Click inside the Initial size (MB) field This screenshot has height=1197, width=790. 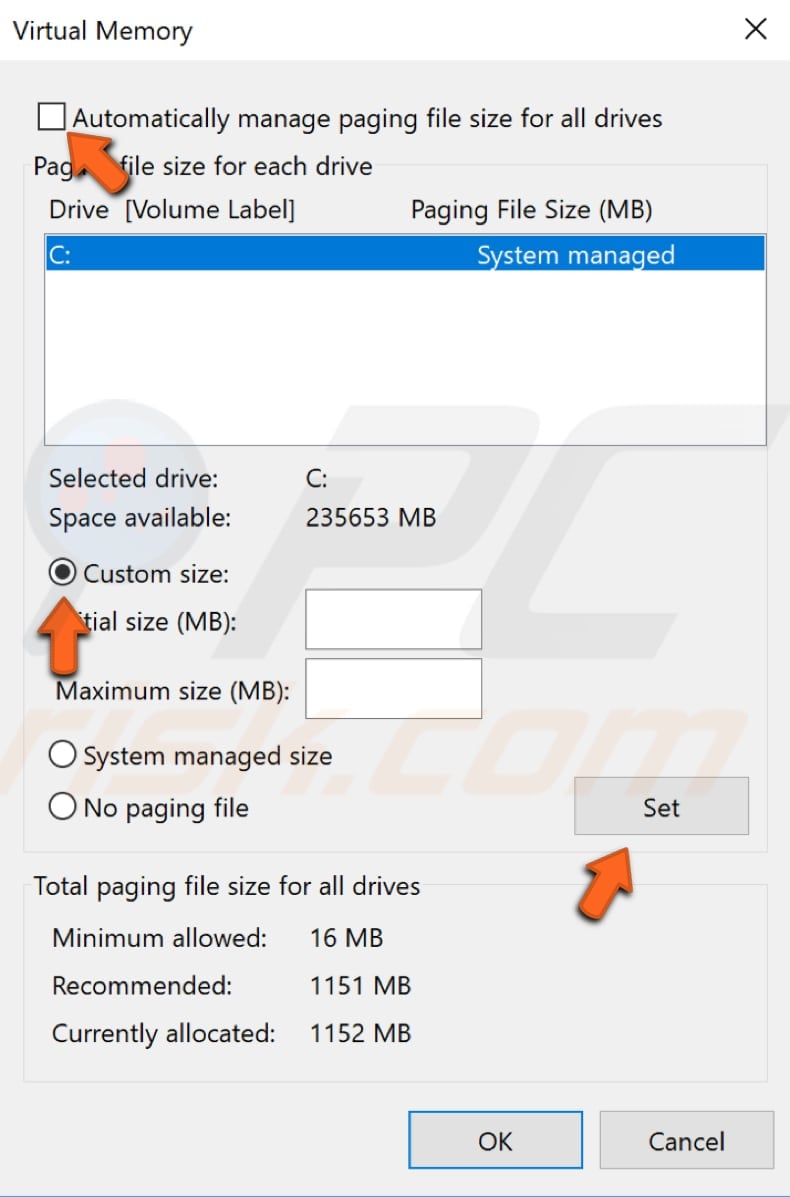click(x=393, y=618)
